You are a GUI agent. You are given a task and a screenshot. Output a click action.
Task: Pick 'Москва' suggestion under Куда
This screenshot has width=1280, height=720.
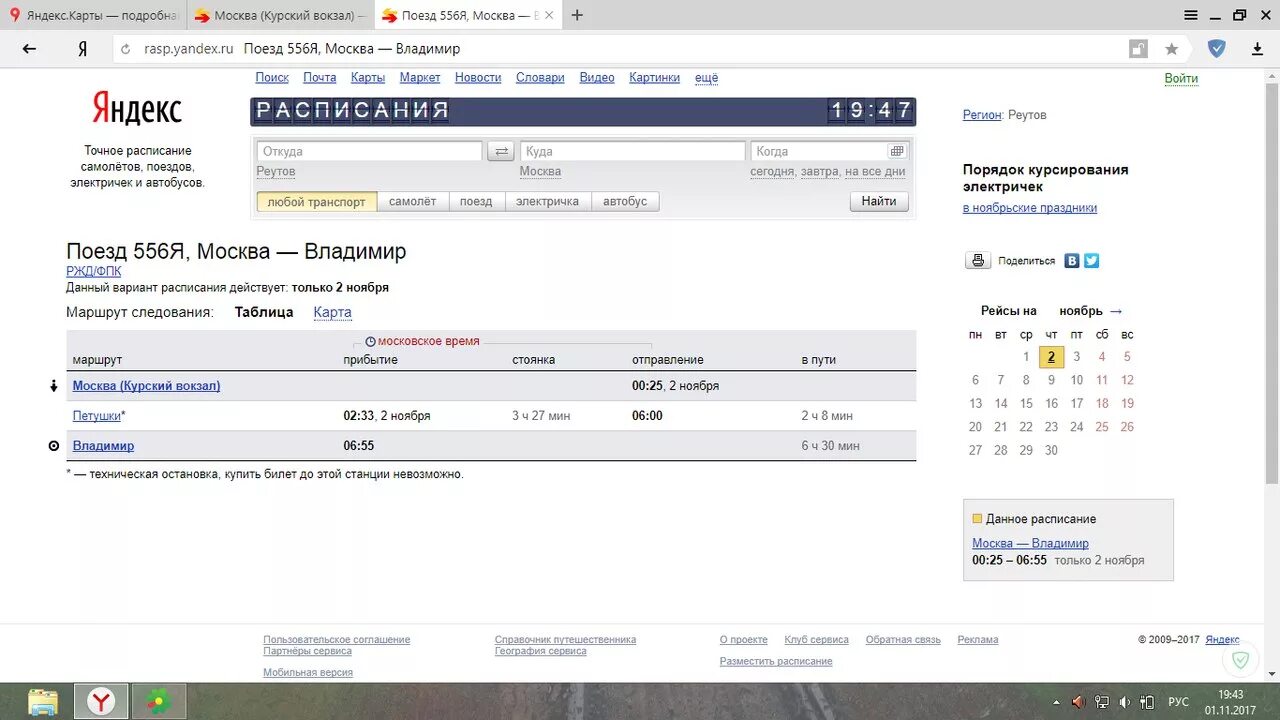coord(540,171)
